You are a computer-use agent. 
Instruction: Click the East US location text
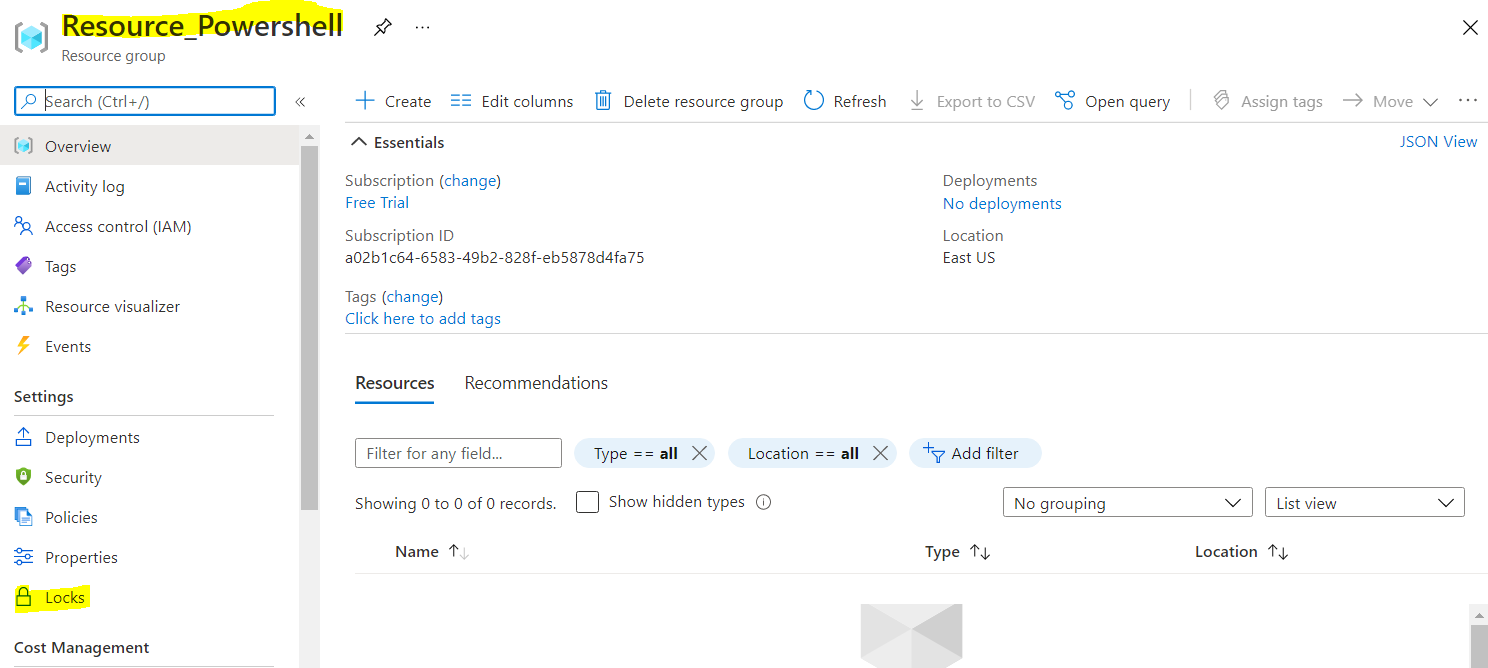tap(969, 258)
